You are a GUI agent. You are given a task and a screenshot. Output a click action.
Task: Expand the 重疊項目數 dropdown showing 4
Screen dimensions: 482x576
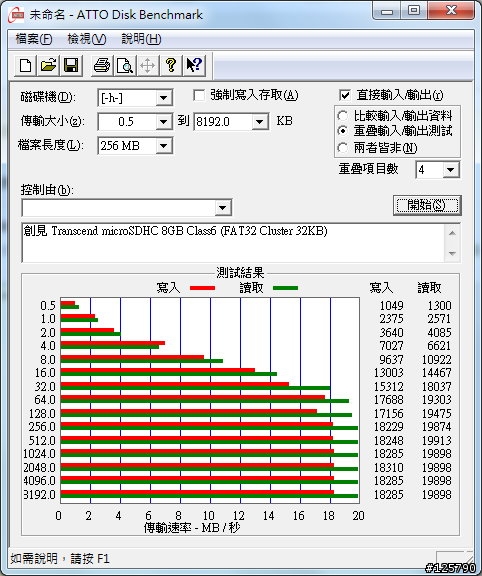pyautogui.click(x=451, y=170)
